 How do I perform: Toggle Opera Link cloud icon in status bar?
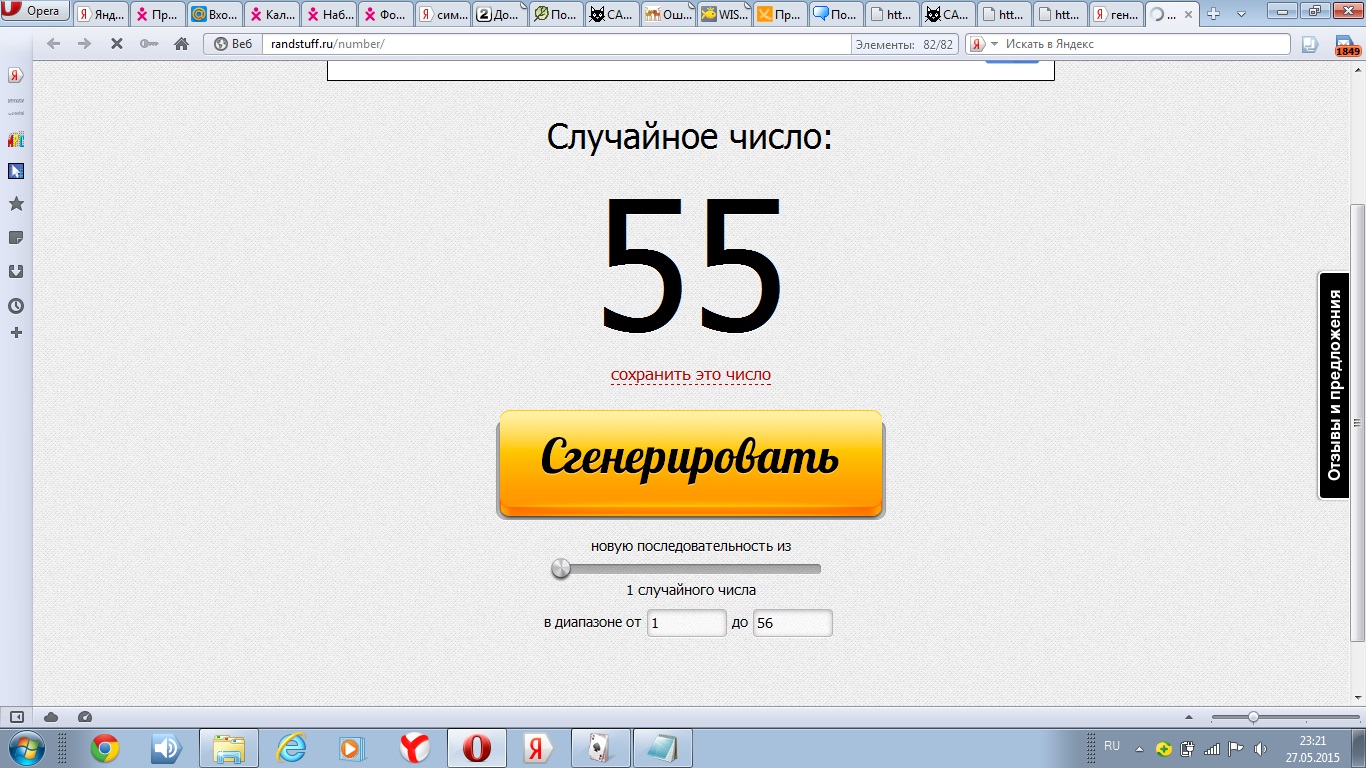tap(51, 717)
